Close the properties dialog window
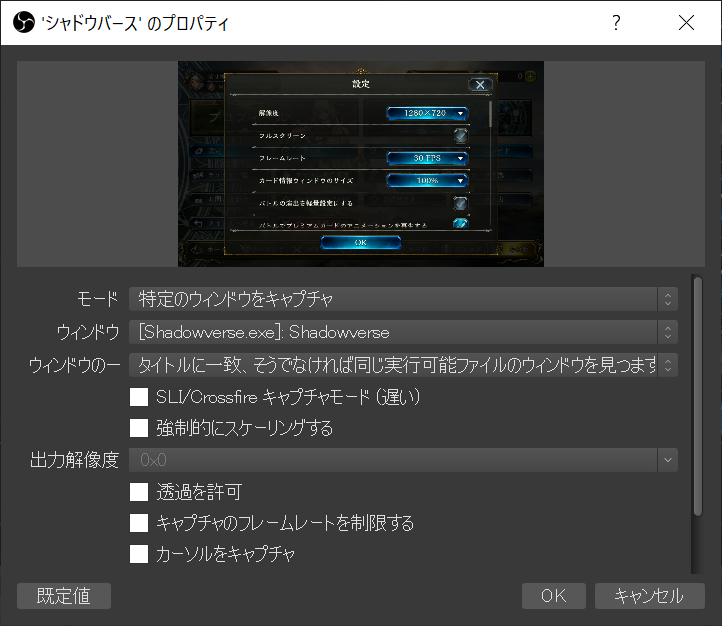 tap(686, 23)
